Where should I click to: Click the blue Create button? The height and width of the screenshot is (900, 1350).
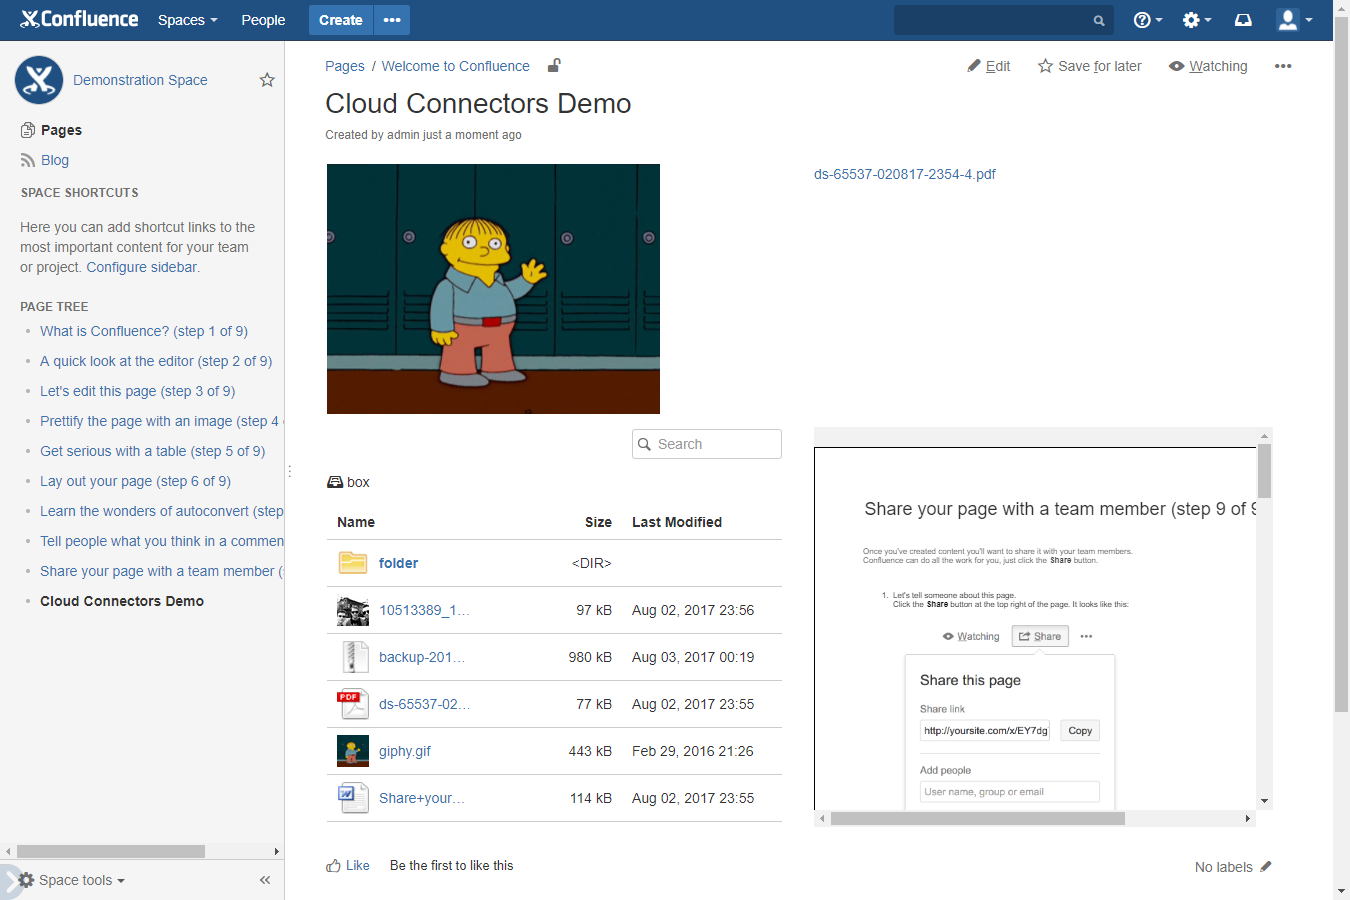click(341, 20)
